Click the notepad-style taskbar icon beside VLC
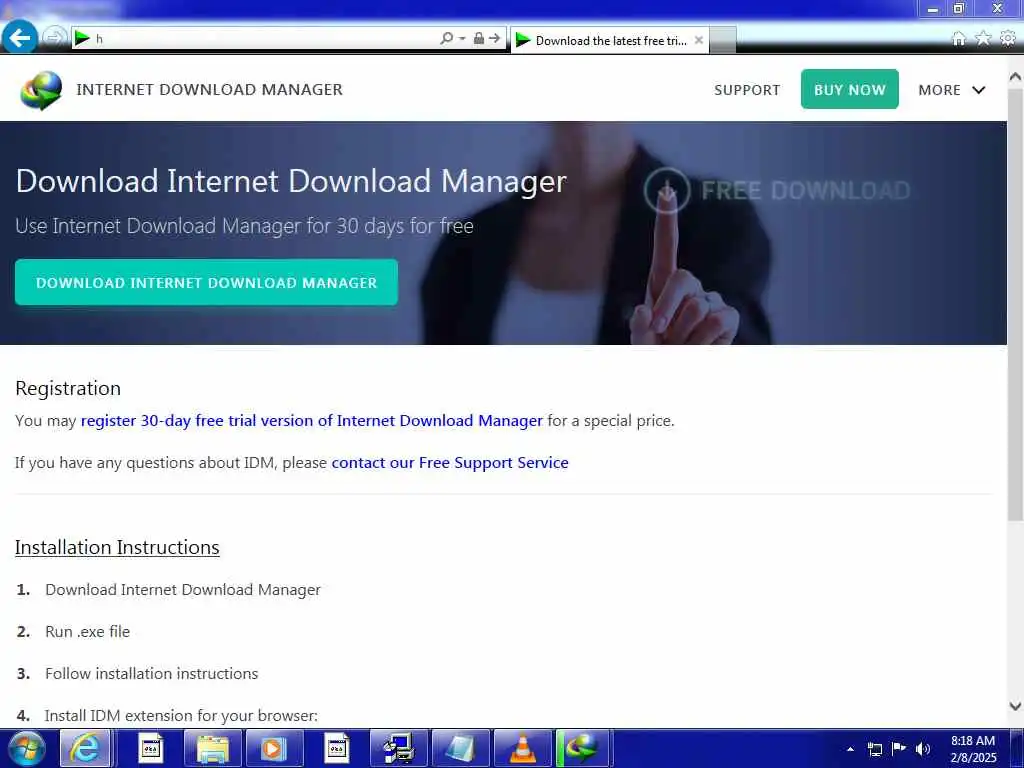1024x768 pixels. click(x=460, y=748)
